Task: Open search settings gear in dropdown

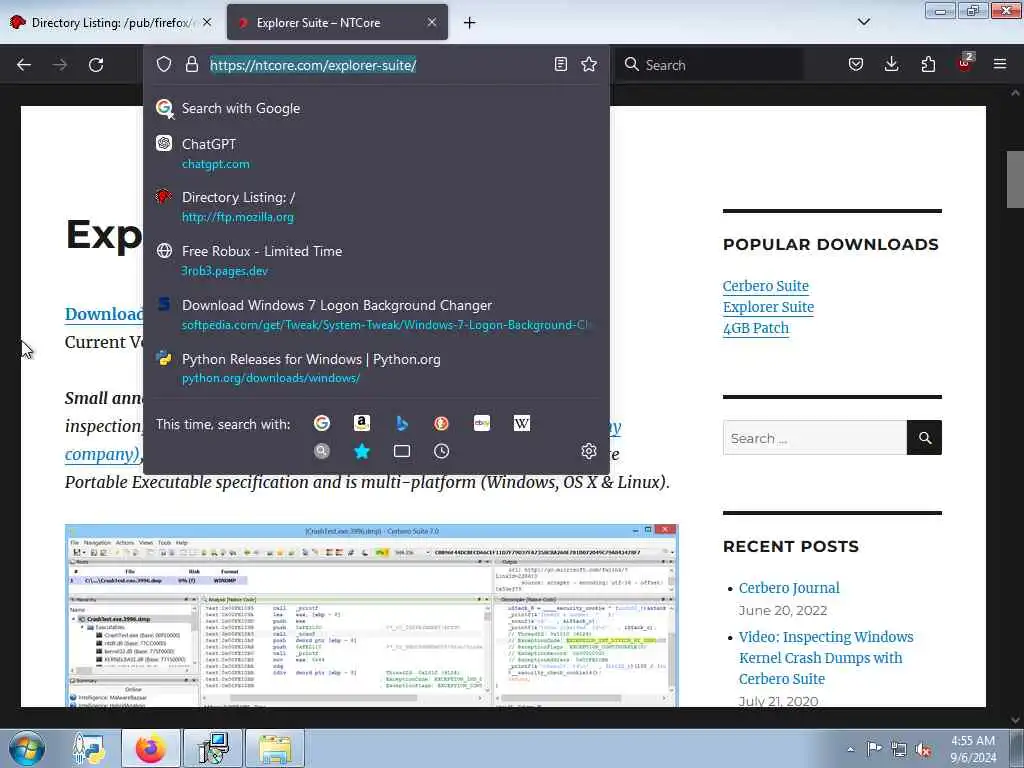Action: click(589, 451)
